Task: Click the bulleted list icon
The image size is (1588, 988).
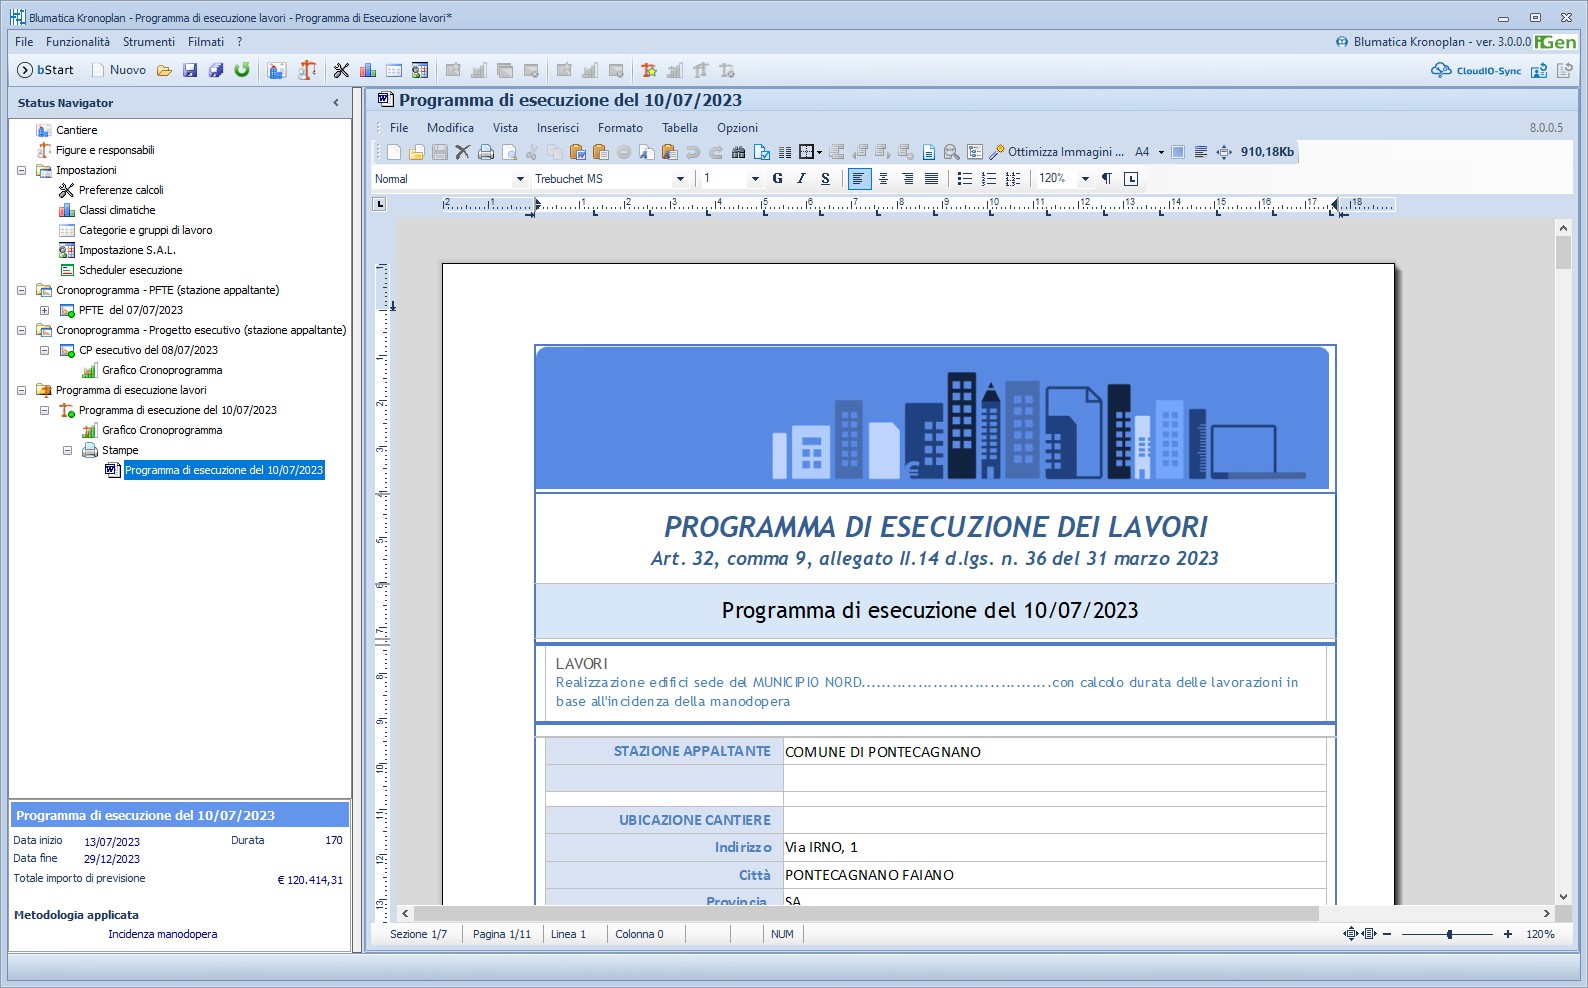Action: [964, 179]
